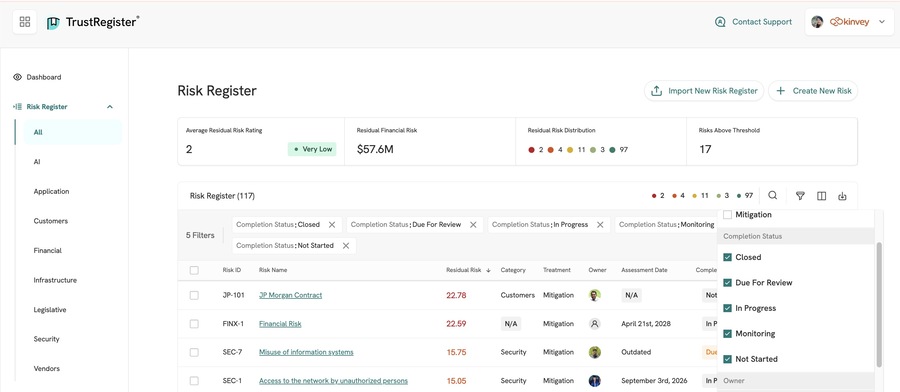Remove the Completion Status Closed filter chip
This screenshot has height=392, width=900.
point(332,225)
